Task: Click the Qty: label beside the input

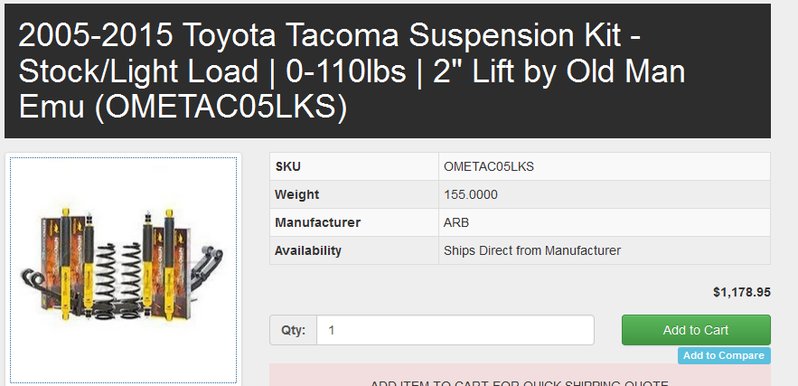Action: [x=293, y=330]
